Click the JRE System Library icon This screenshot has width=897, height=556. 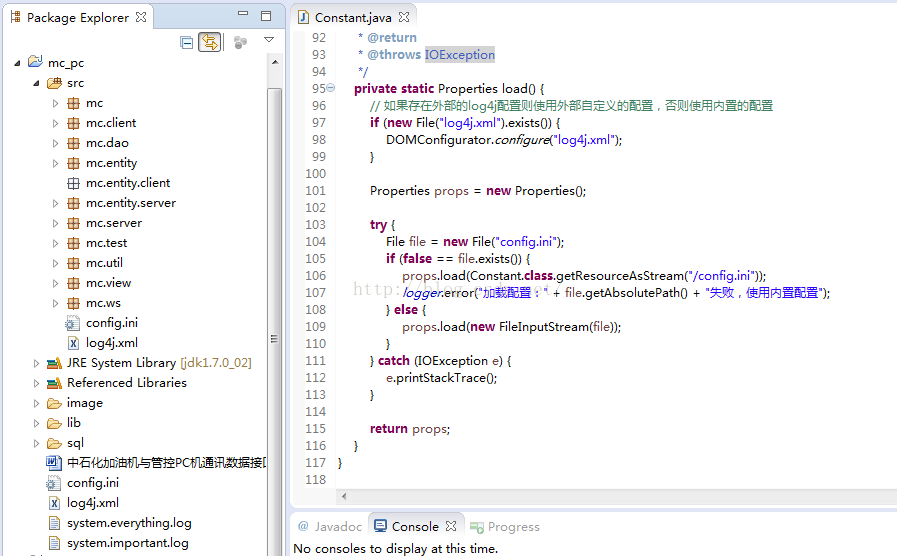(x=54, y=363)
